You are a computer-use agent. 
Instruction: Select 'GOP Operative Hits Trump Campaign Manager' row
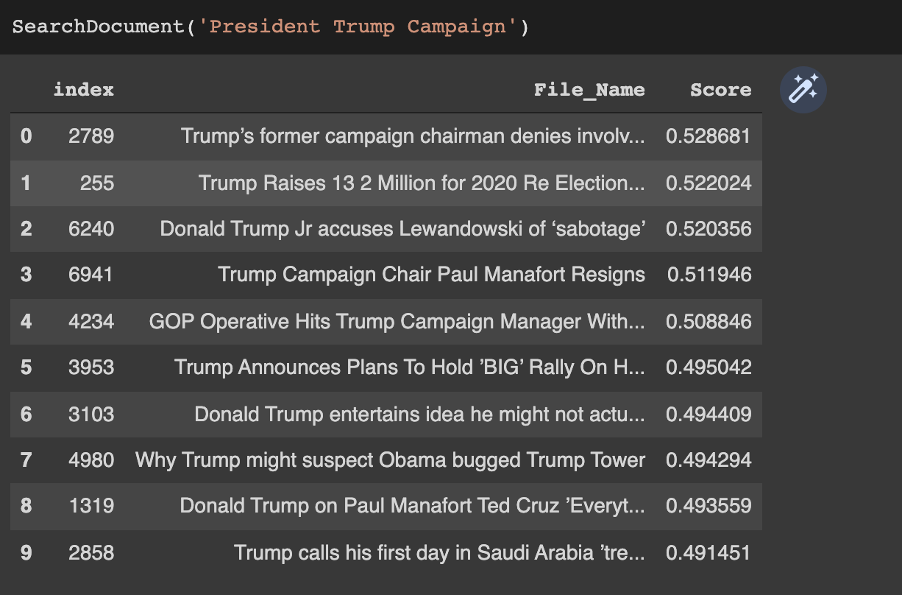coord(397,321)
